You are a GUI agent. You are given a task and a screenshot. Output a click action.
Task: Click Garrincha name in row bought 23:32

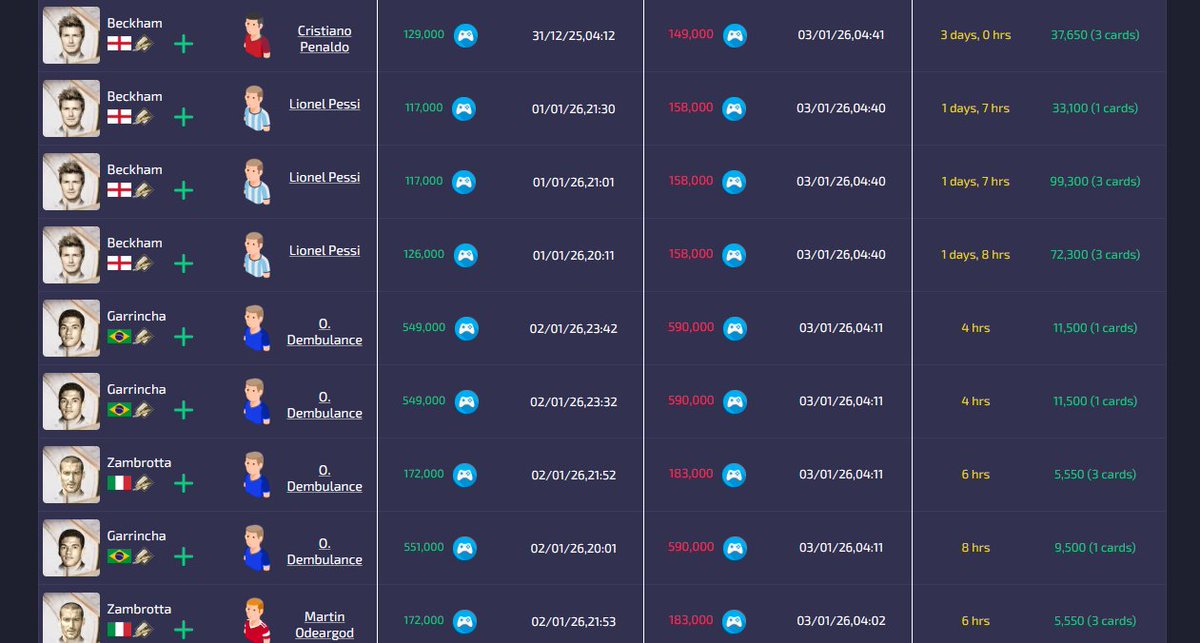click(137, 389)
